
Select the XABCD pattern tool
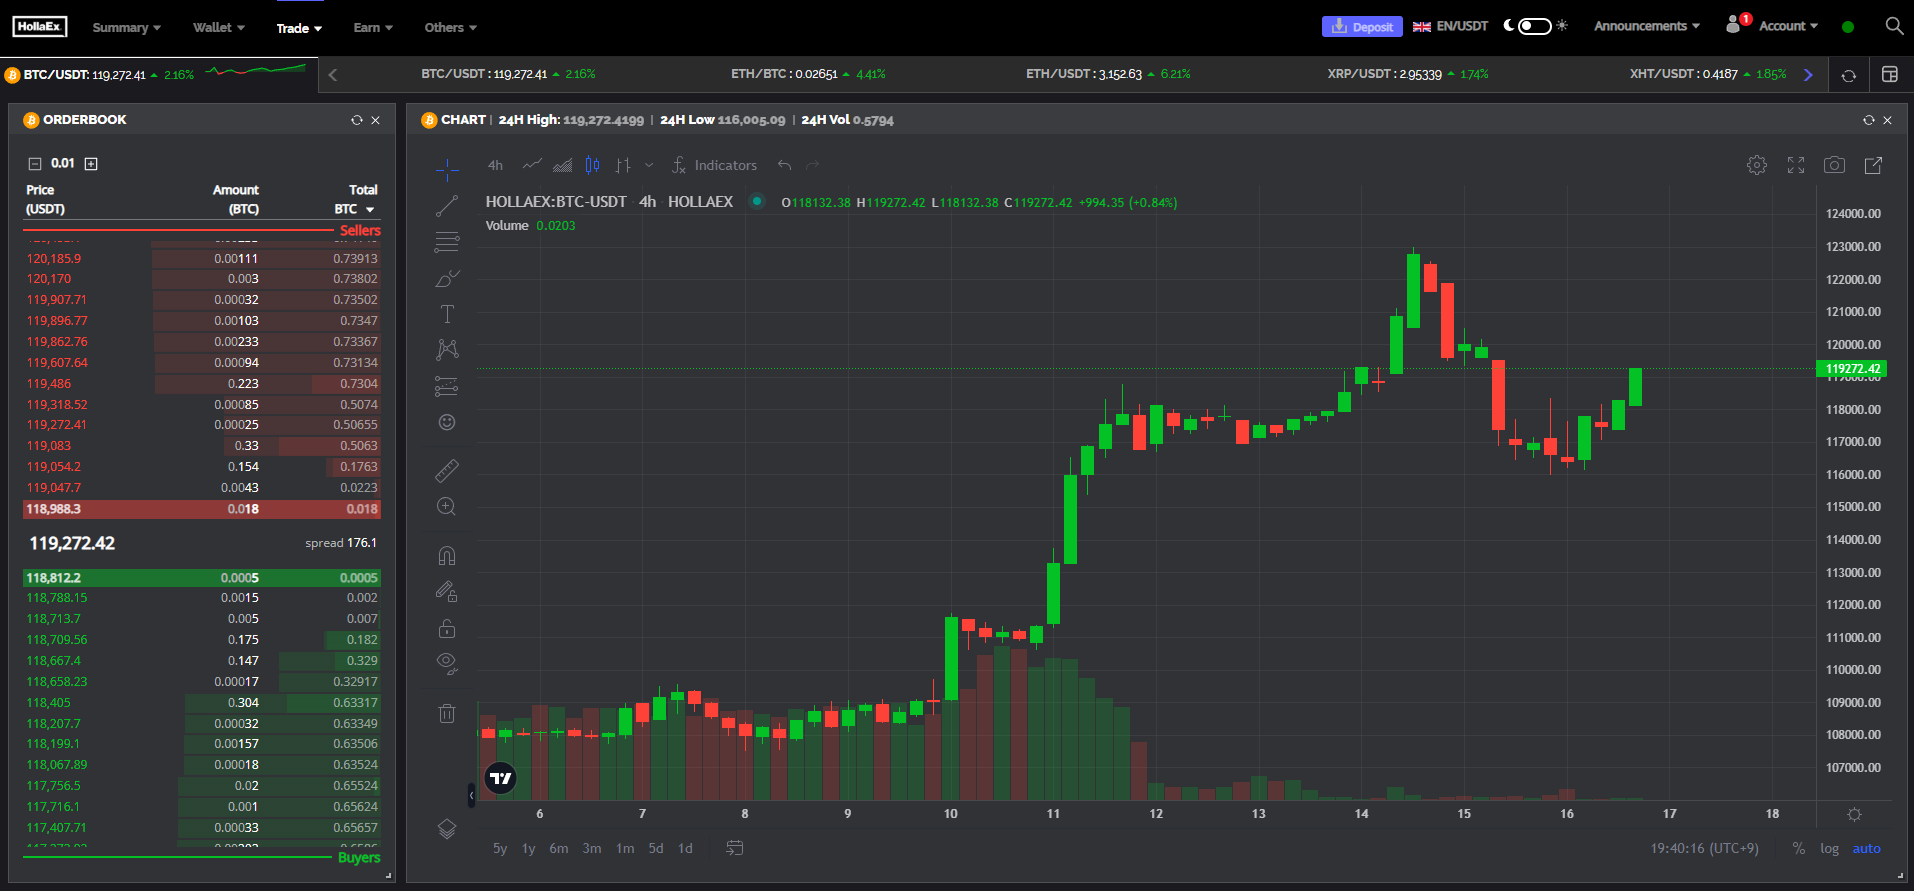coord(447,349)
